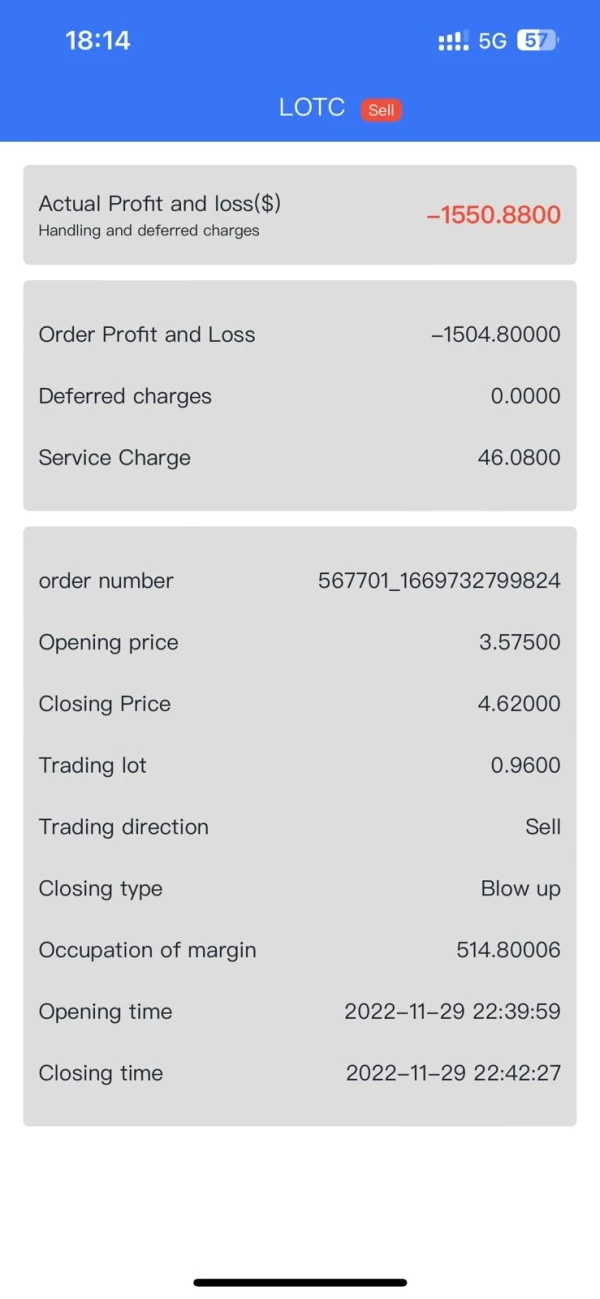This screenshot has height=1299, width=600.
Task: Tap the Trading lot value 0.9600
Action: [525, 766]
